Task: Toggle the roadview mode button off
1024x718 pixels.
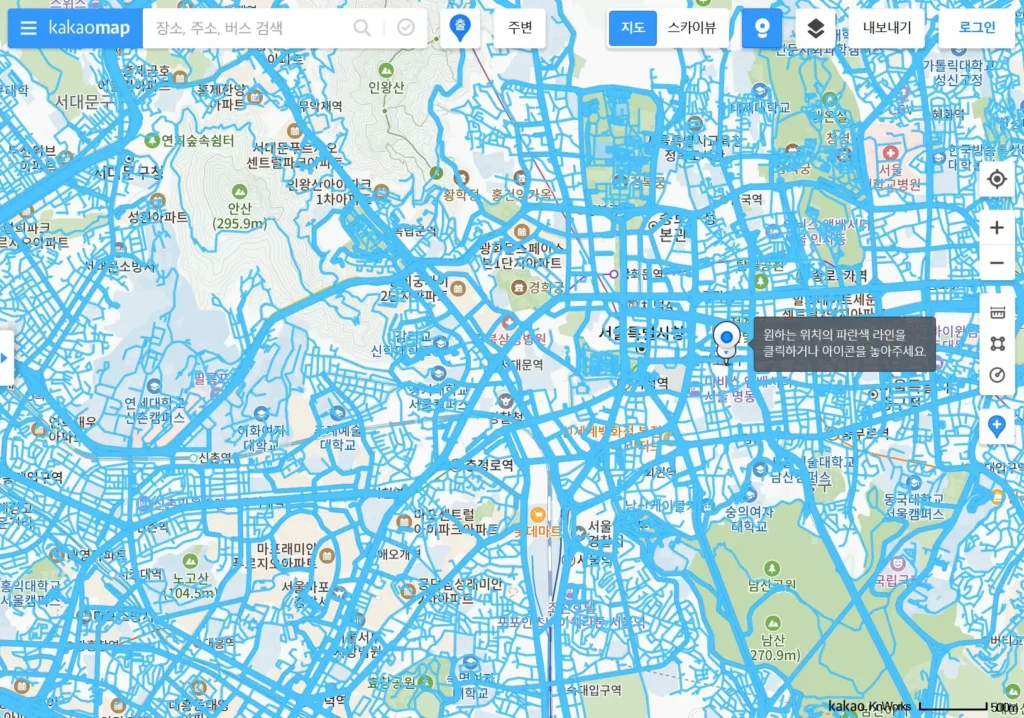Action: pyautogui.click(x=761, y=28)
